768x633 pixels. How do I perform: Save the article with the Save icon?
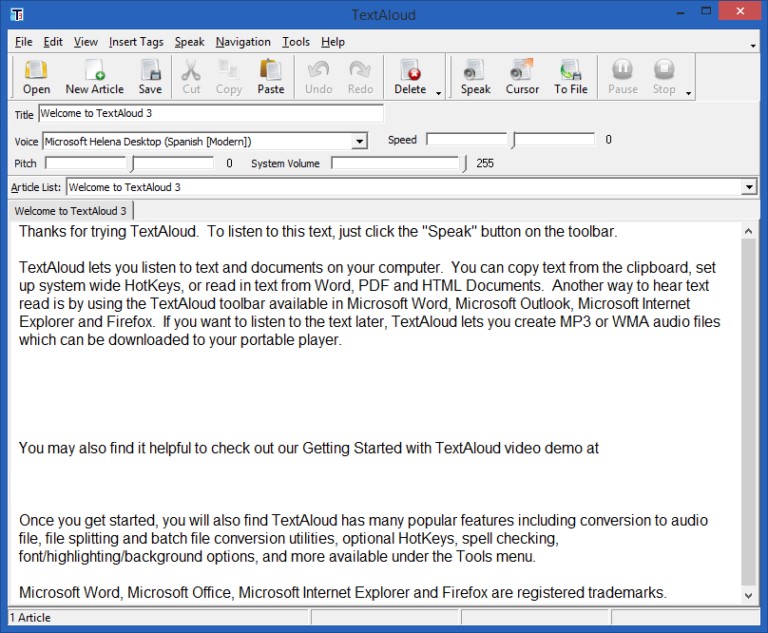150,77
